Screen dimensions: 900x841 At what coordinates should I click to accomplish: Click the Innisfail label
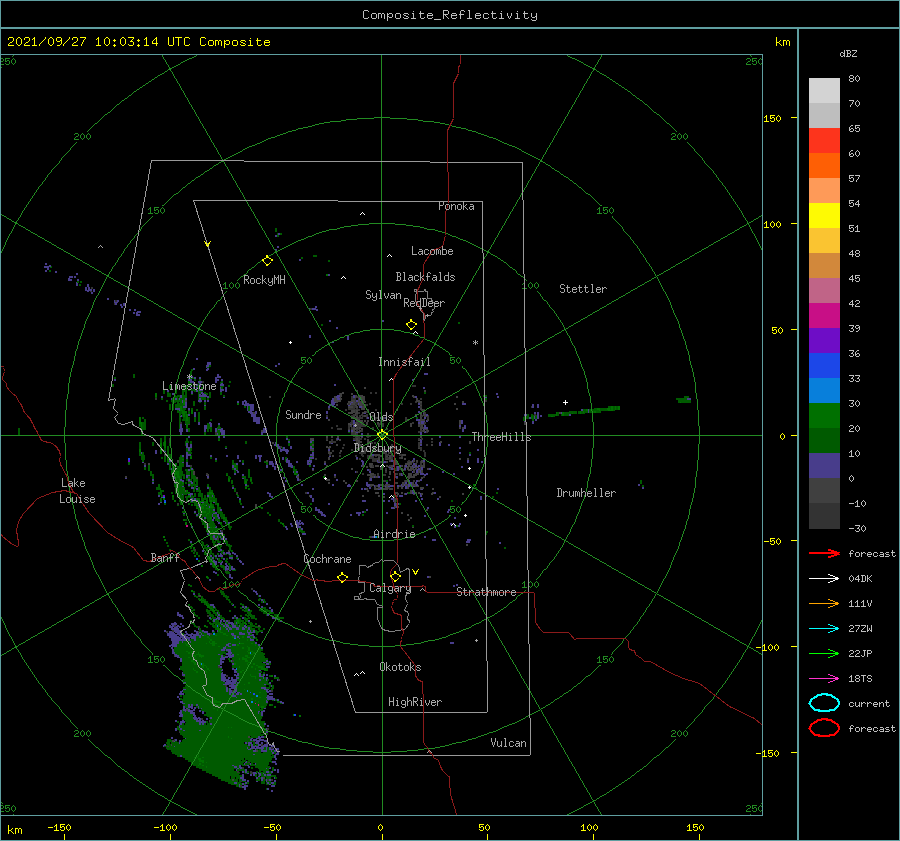coord(404,362)
